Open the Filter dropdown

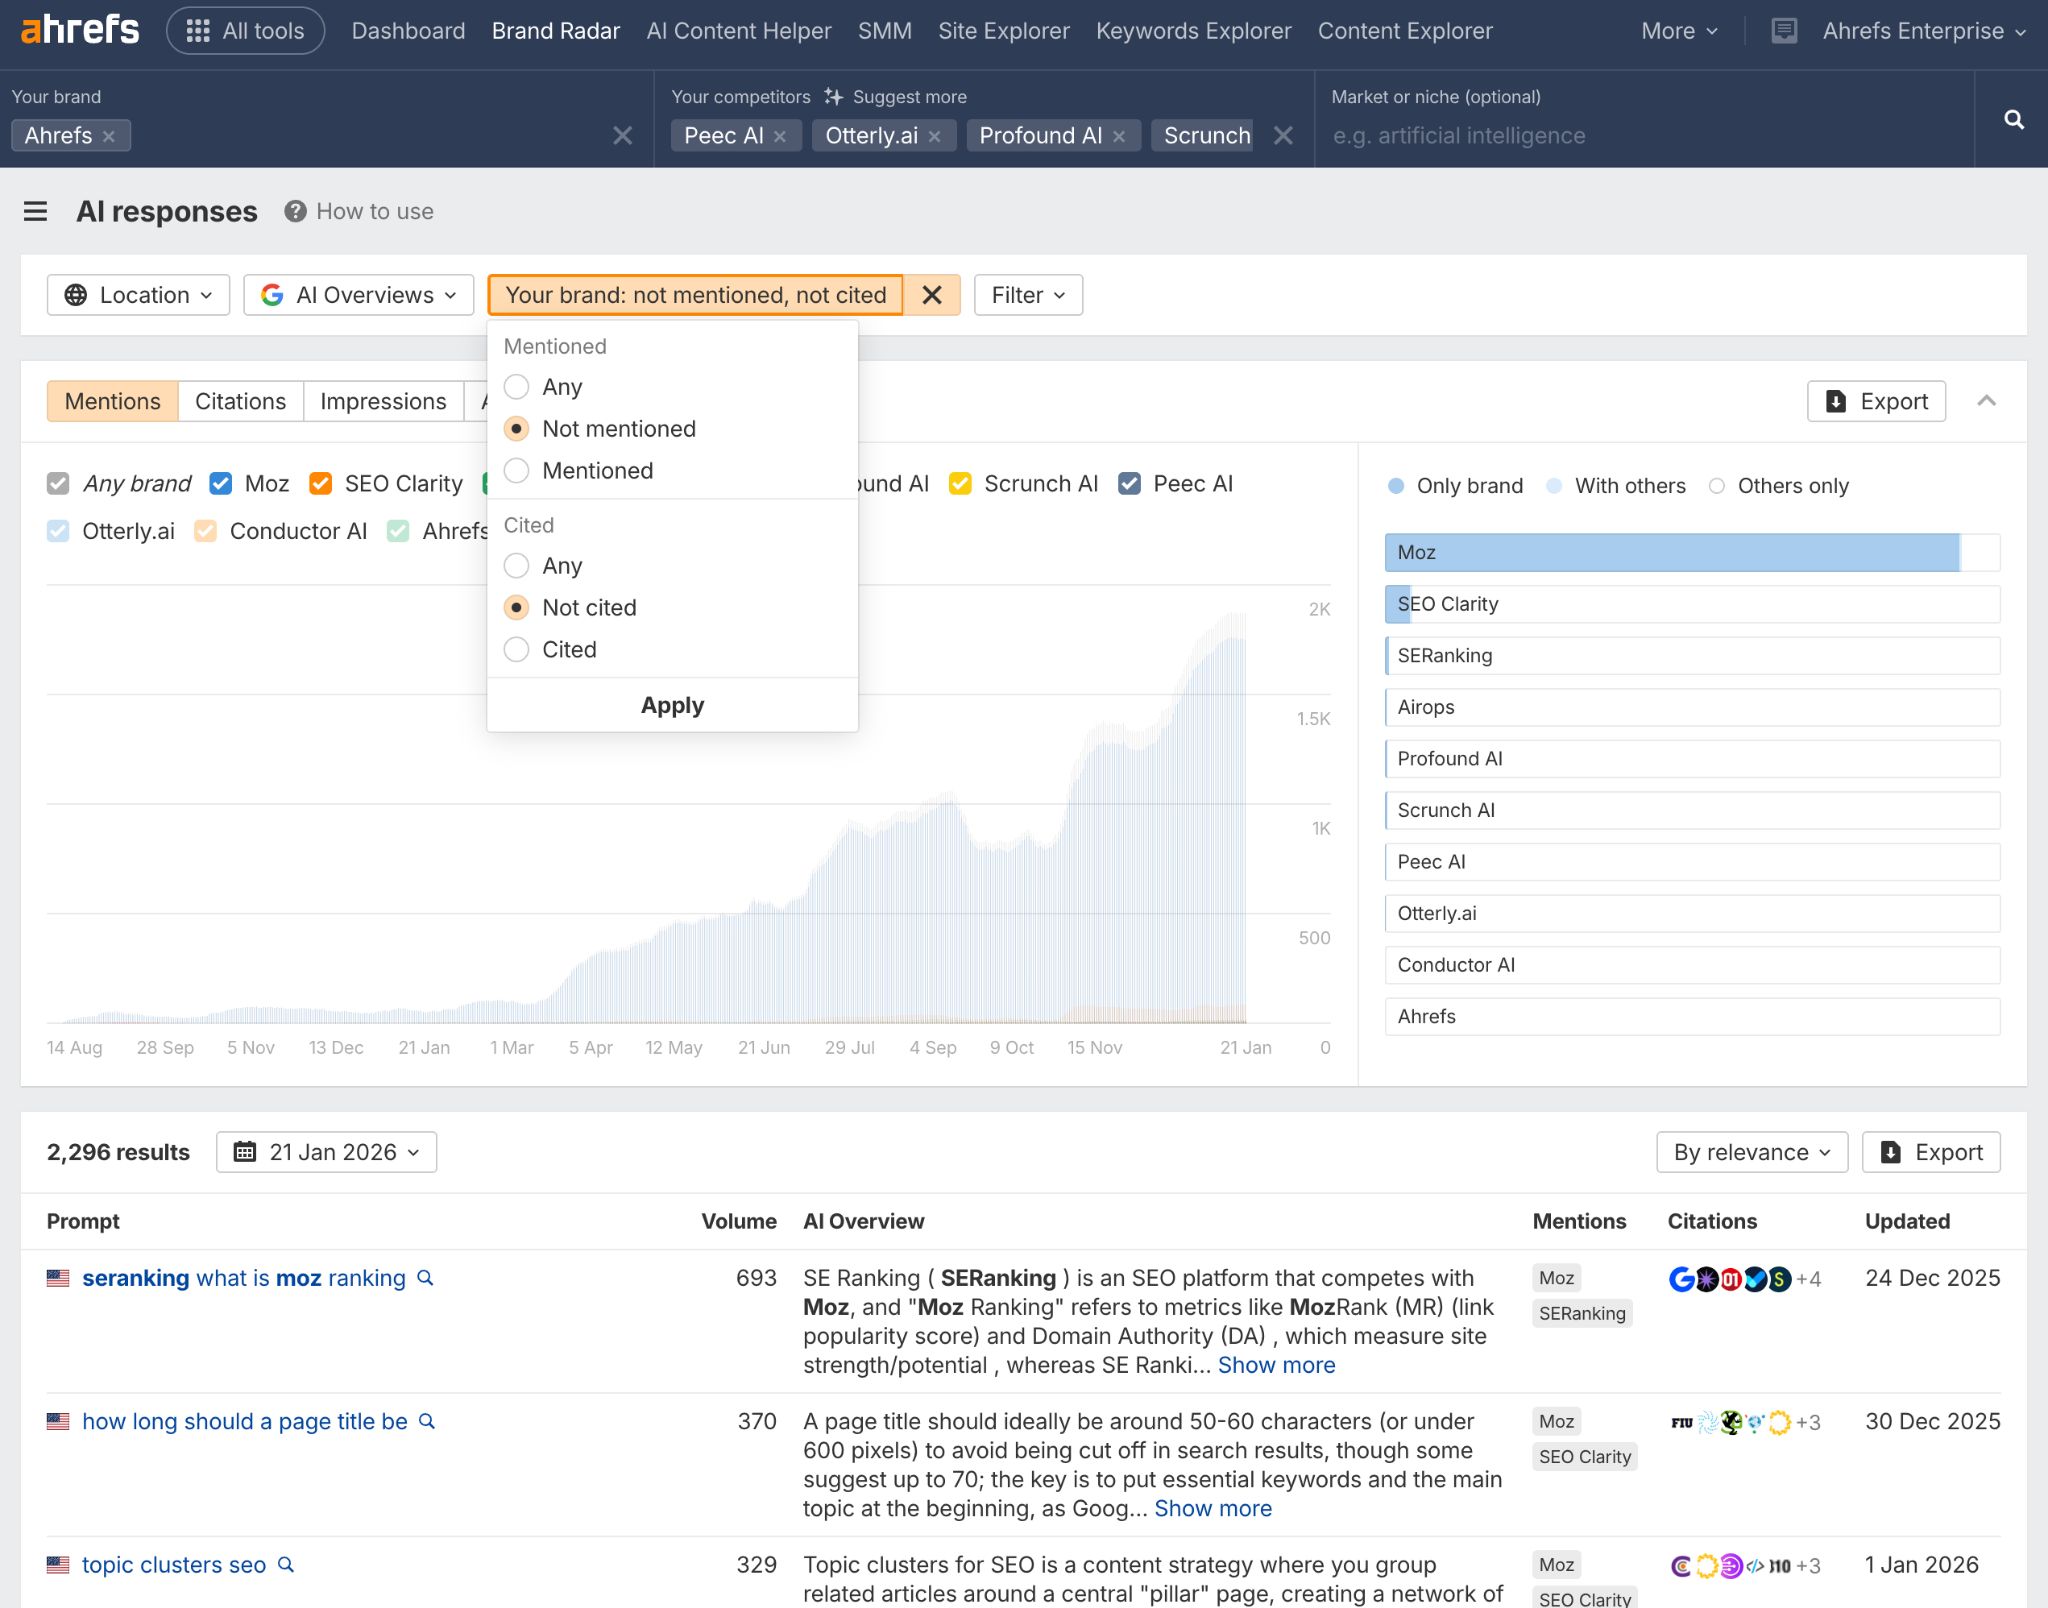(1027, 295)
